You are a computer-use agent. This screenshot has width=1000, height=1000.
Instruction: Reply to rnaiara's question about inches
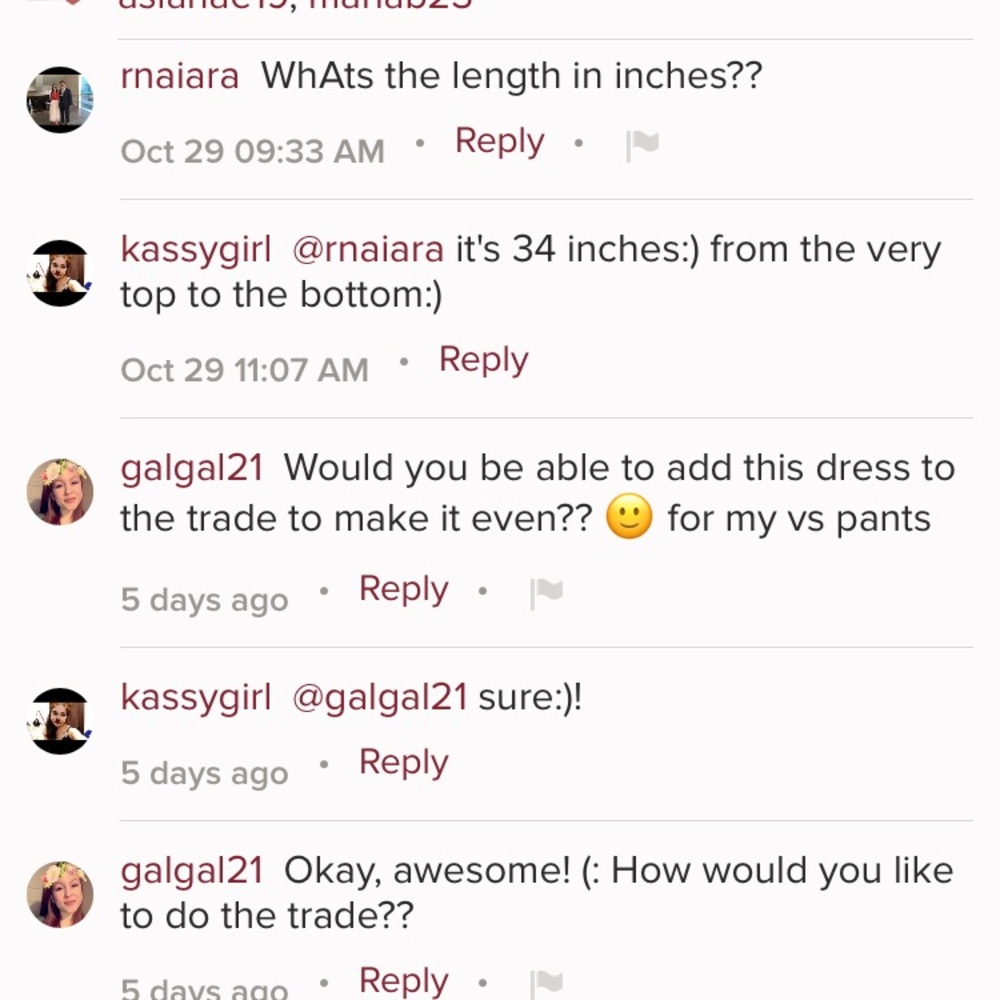click(498, 141)
